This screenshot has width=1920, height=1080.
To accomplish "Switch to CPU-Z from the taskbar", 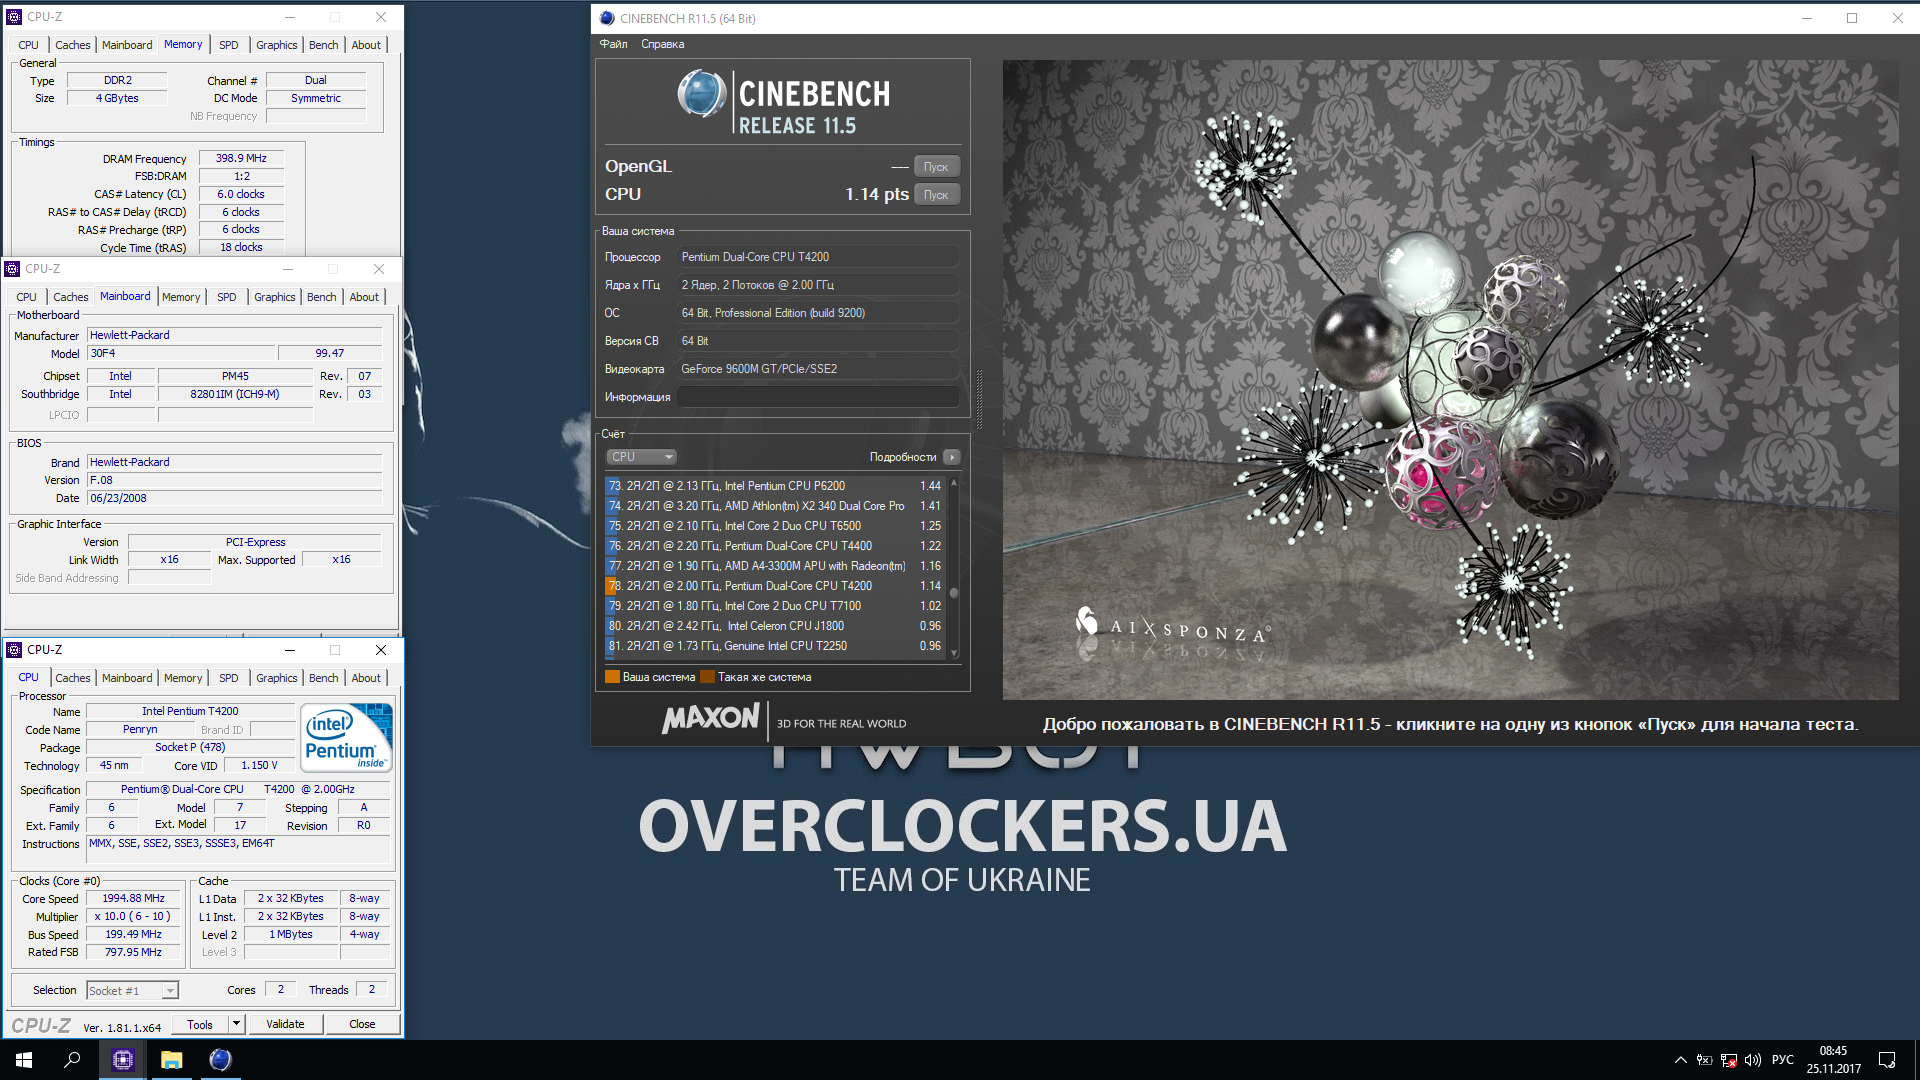I will pos(123,1060).
